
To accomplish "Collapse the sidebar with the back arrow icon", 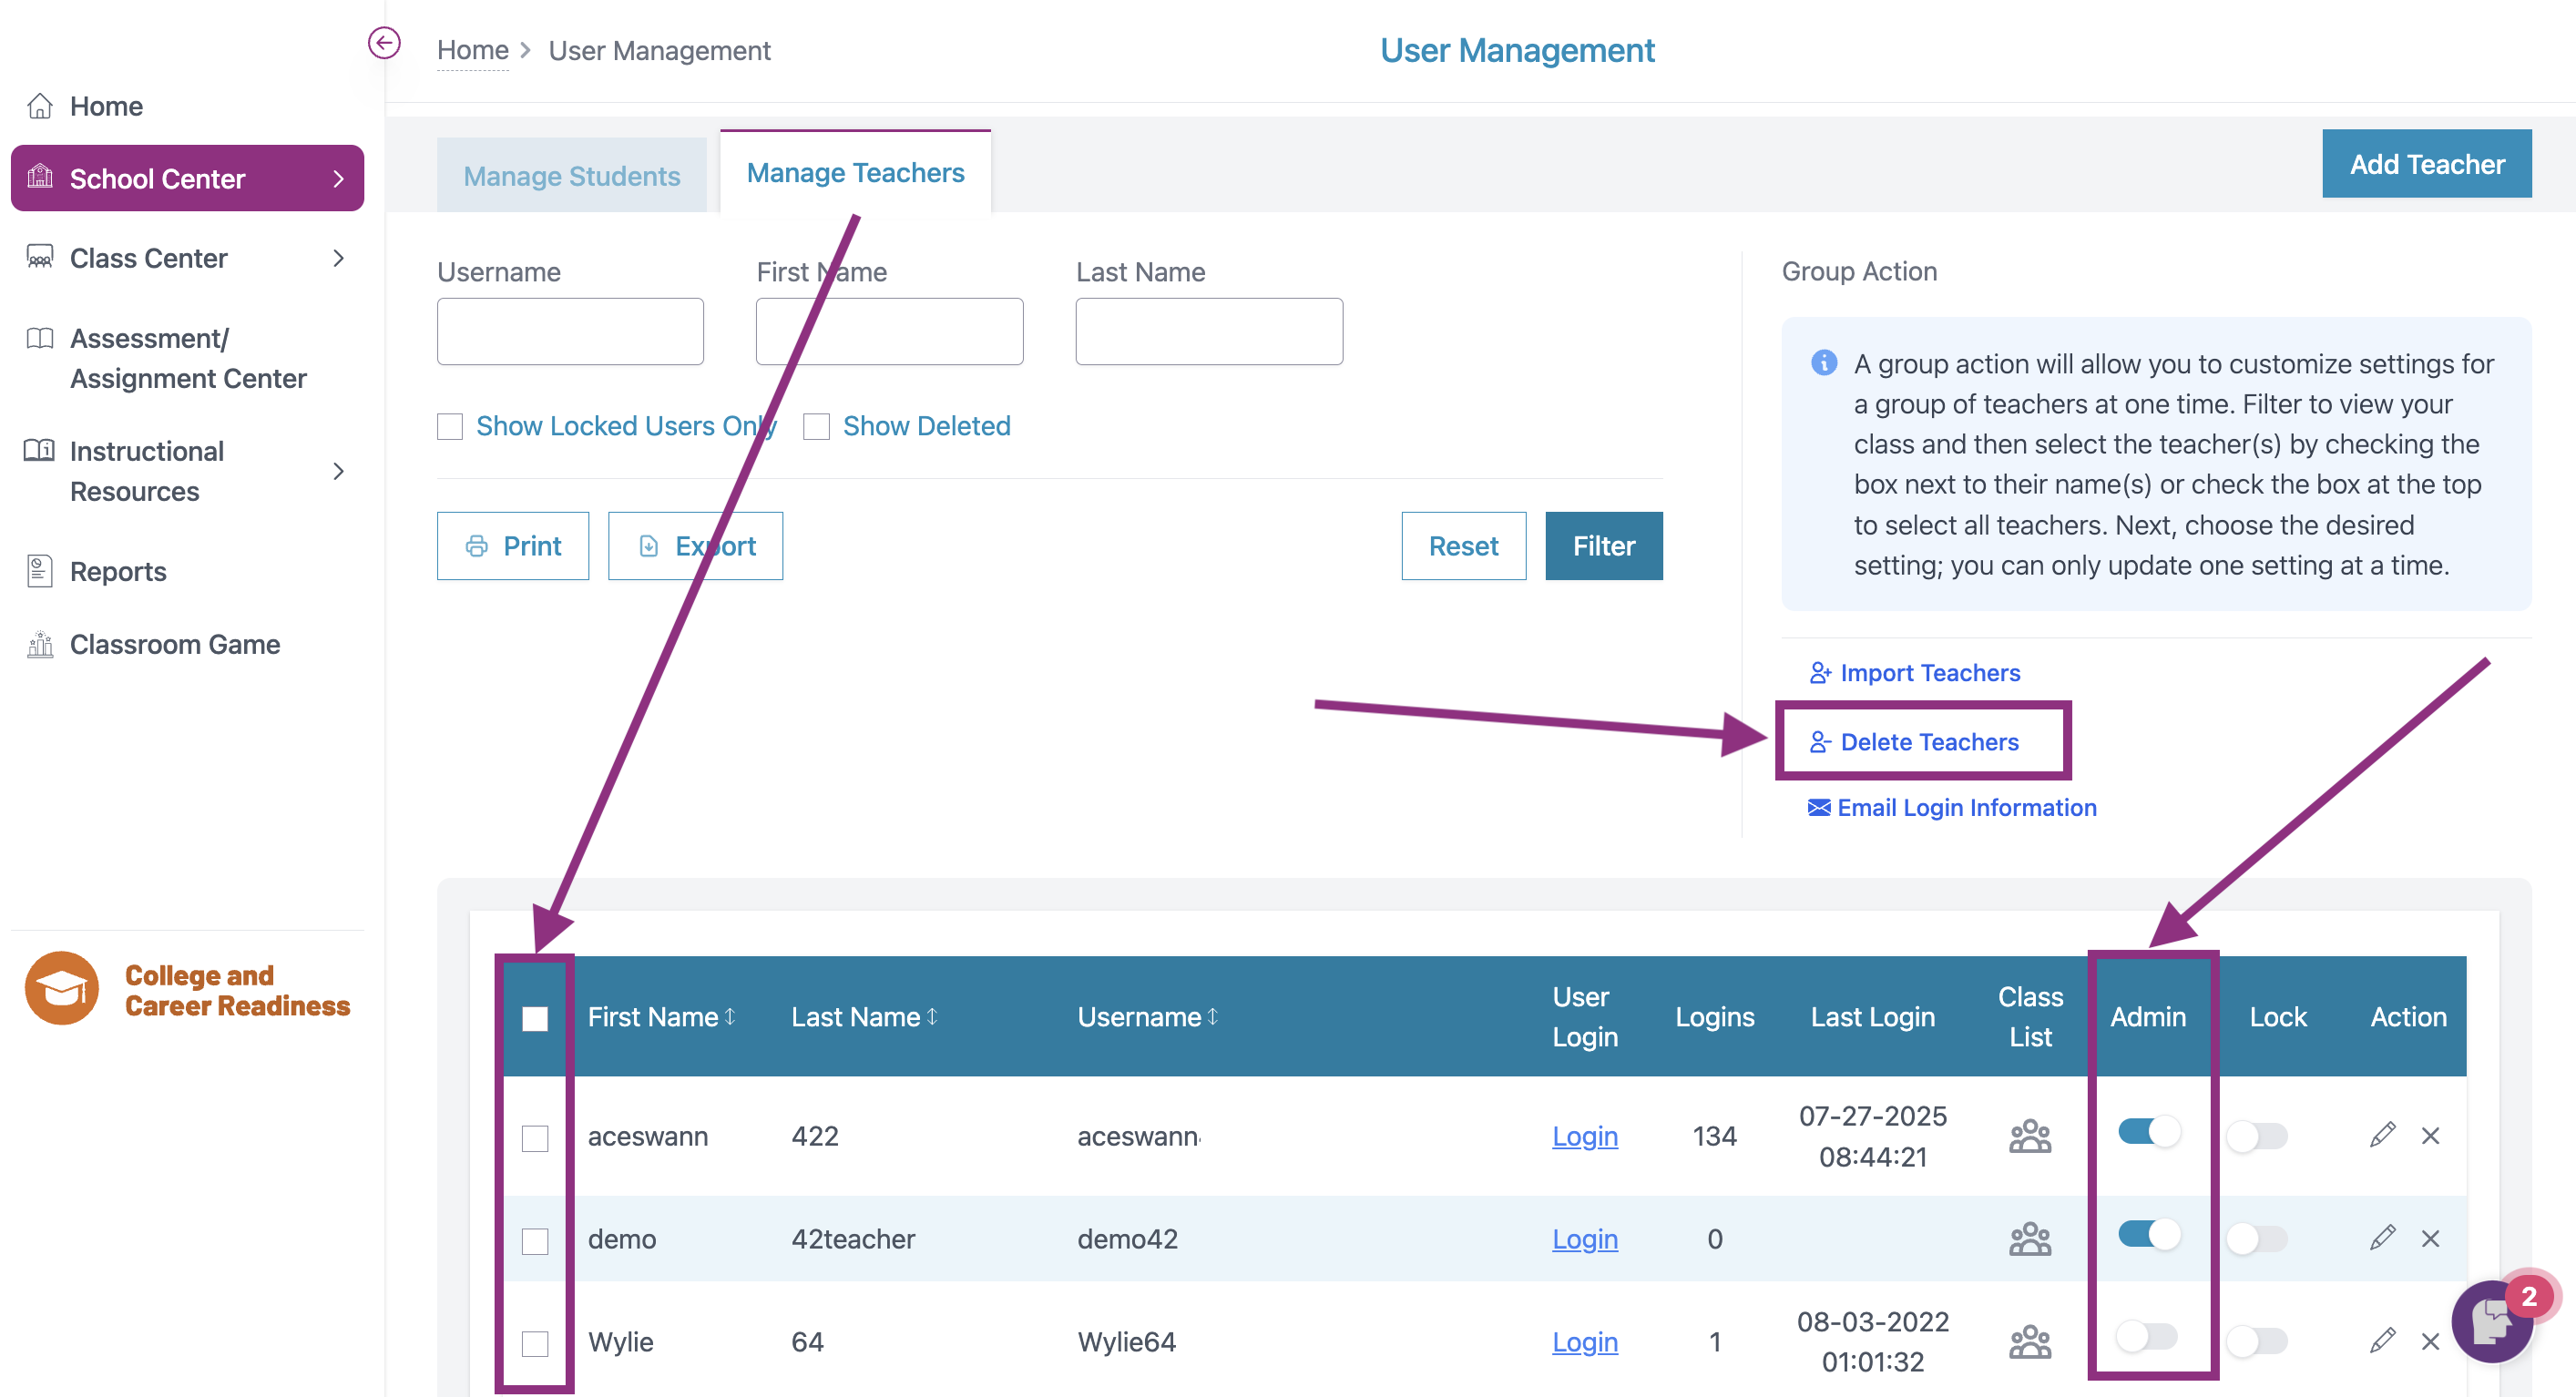I will click(x=384, y=43).
